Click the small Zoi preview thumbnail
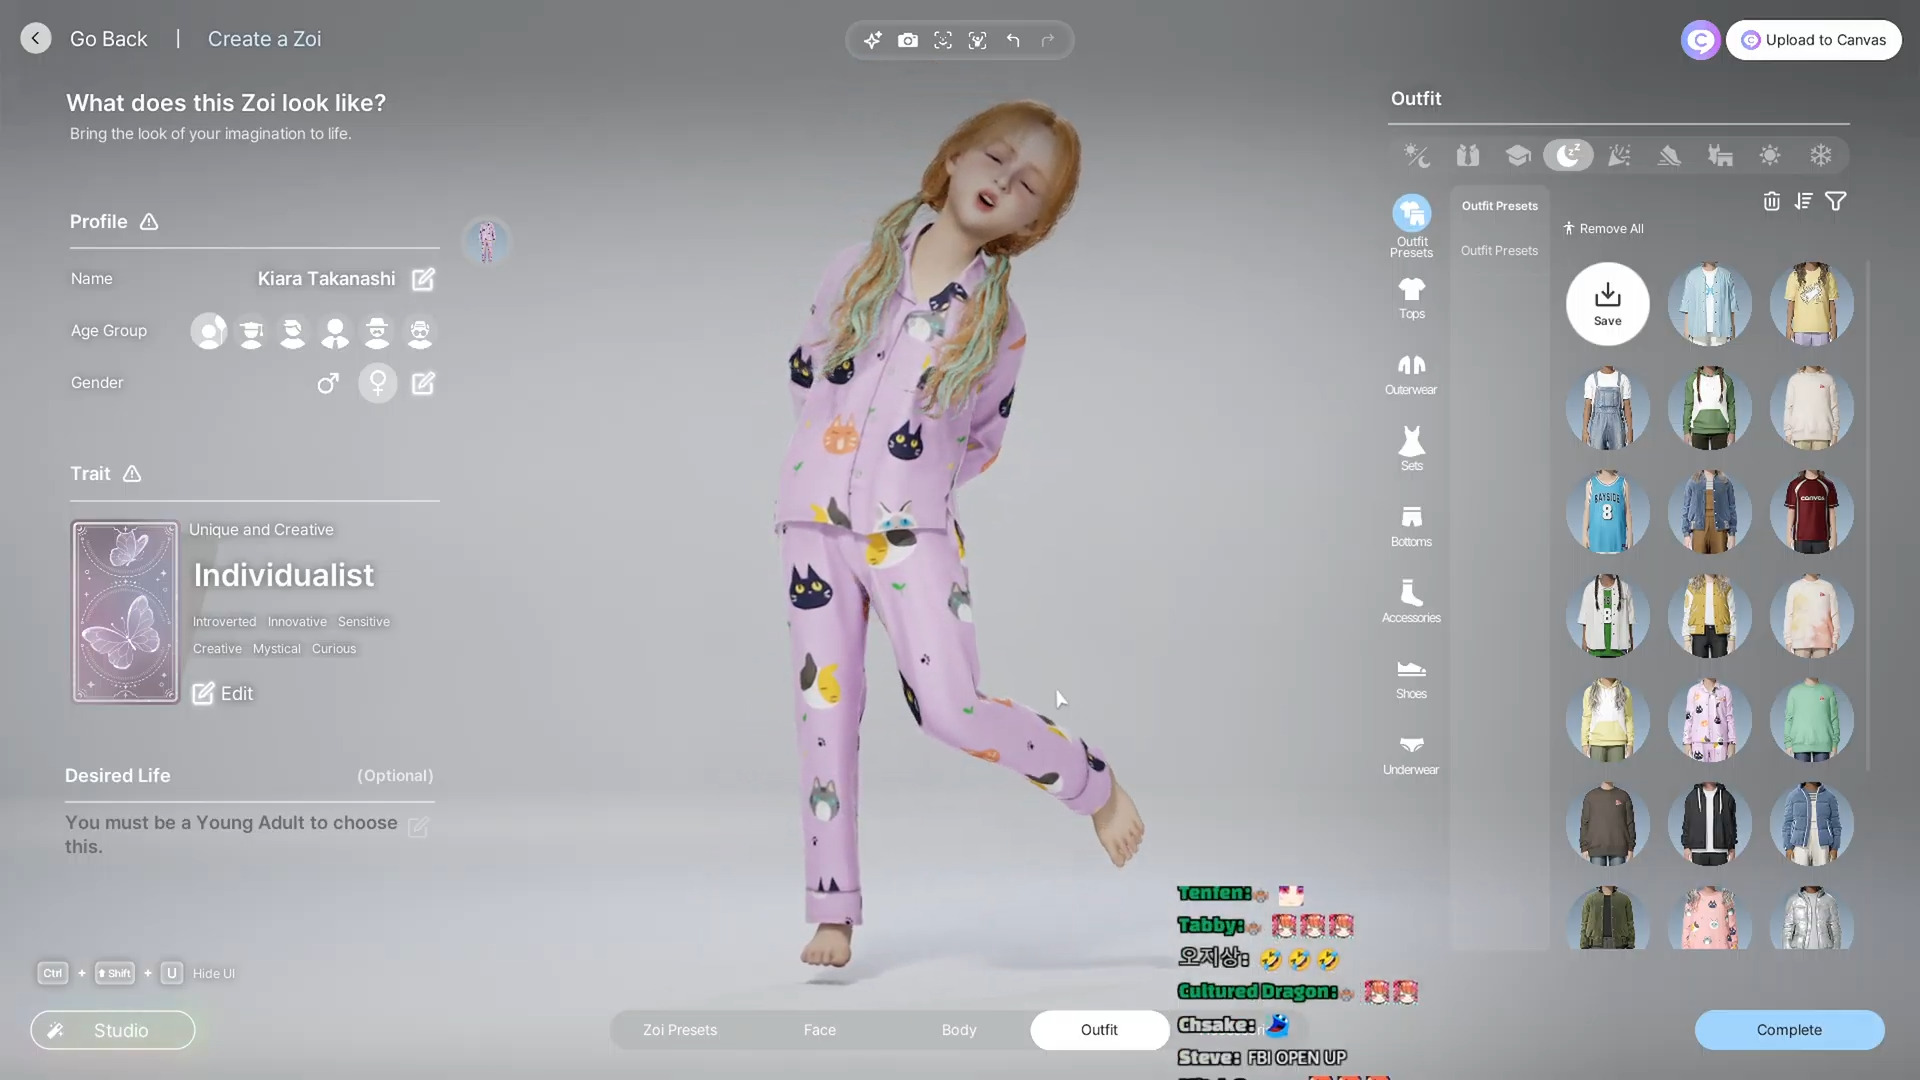 487,241
